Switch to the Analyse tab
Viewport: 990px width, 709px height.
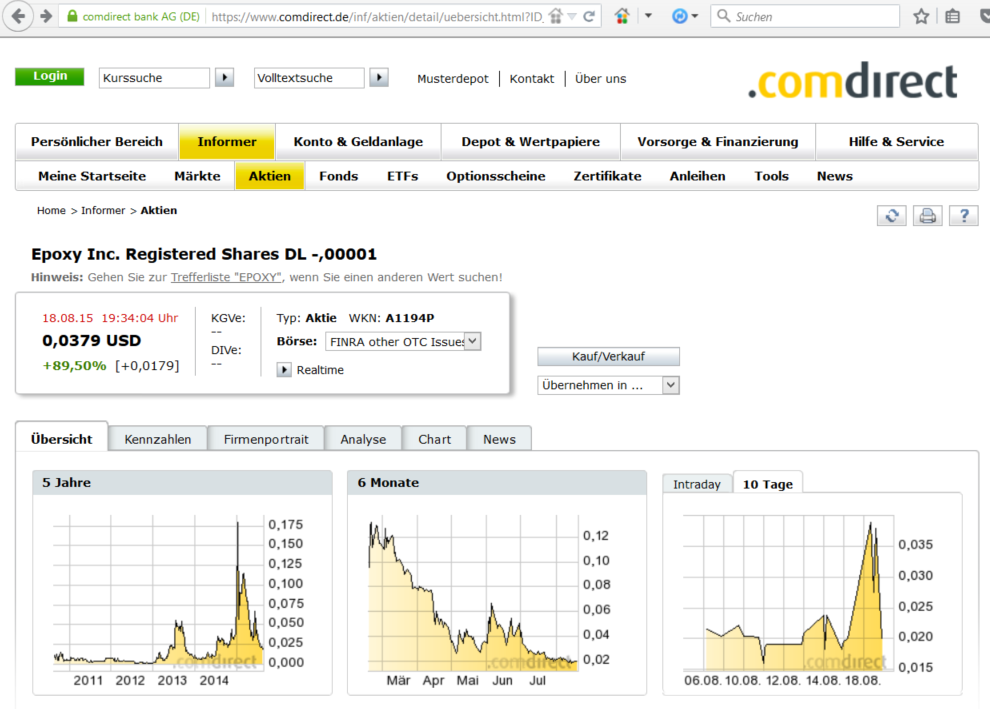[363, 439]
